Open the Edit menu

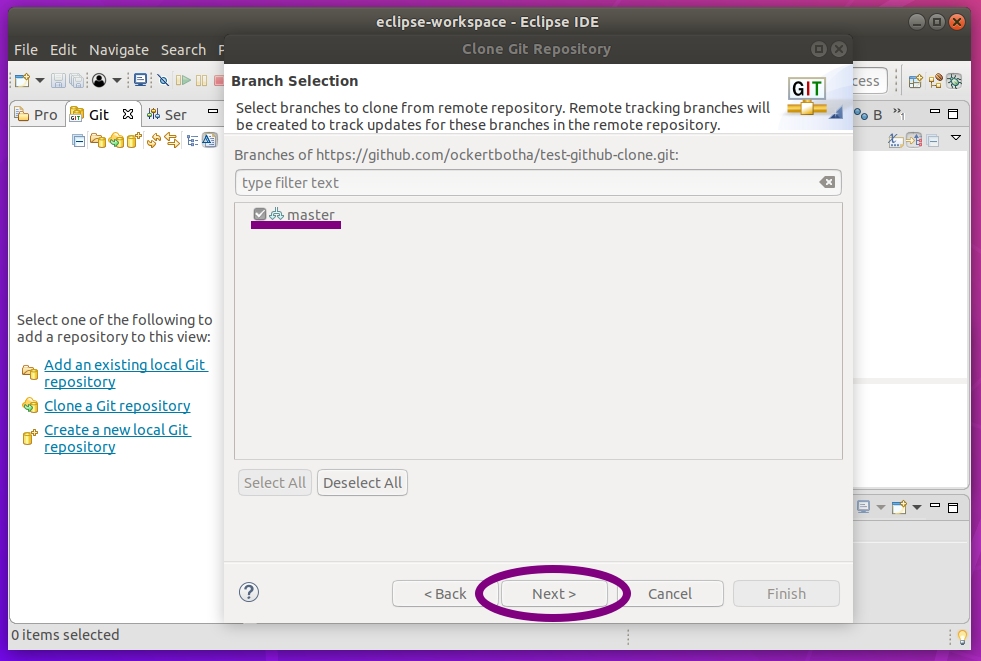(63, 49)
